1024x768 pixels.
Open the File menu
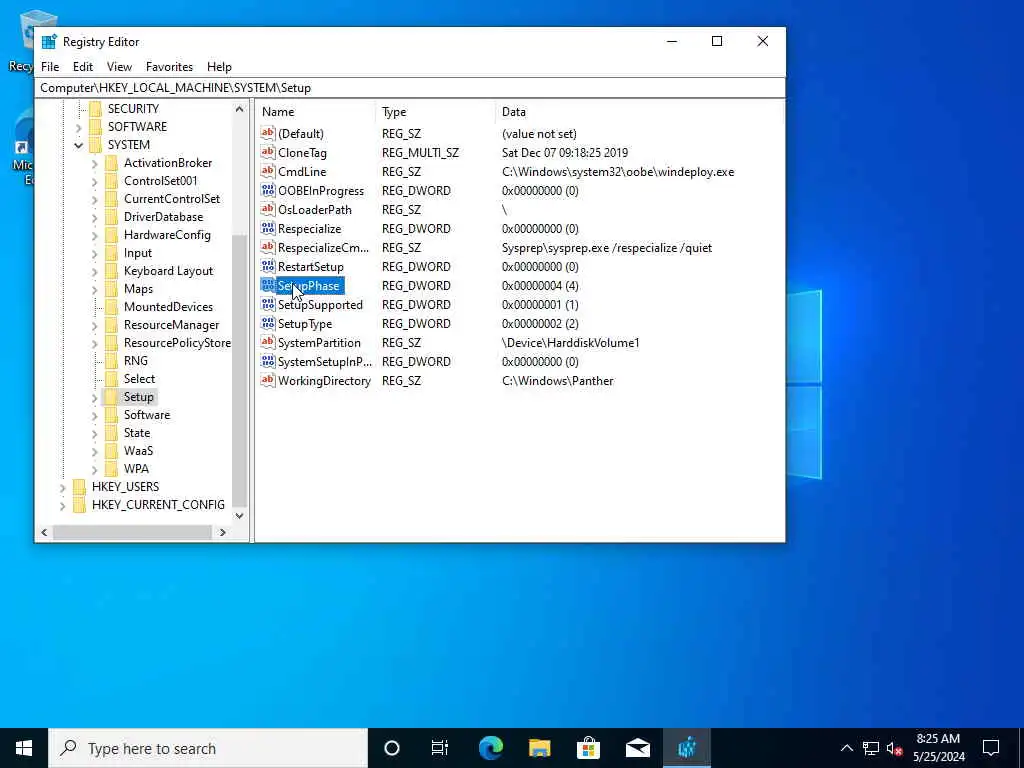tap(50, 67)
